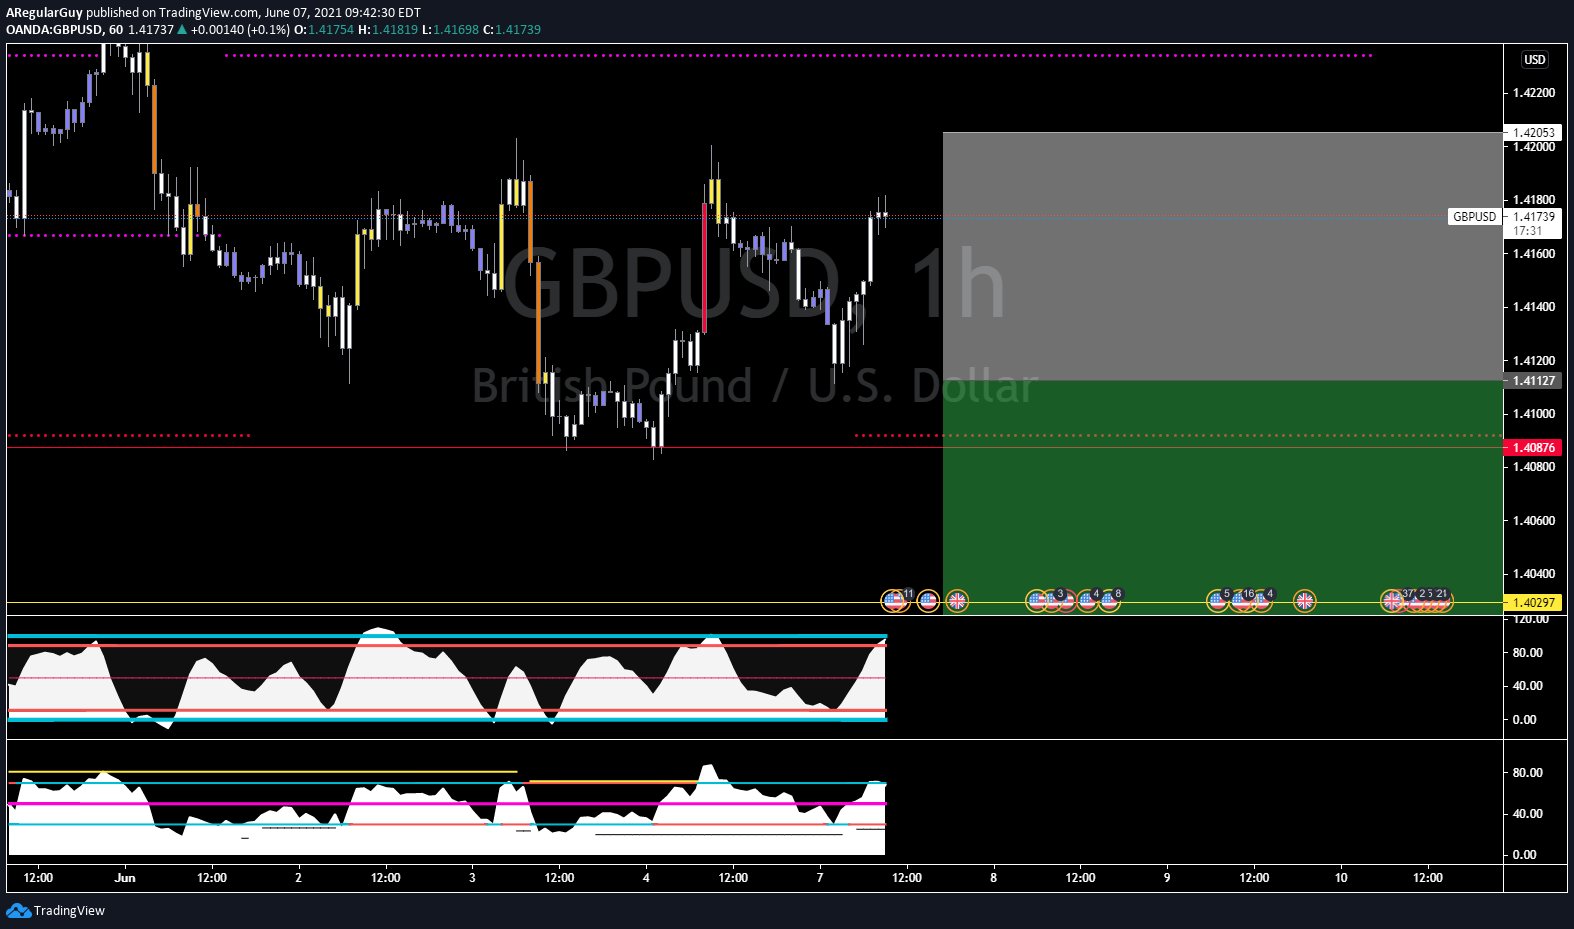1574x929 pixels.
Task: Select the red price label 1.40876
Action: 1534,447
